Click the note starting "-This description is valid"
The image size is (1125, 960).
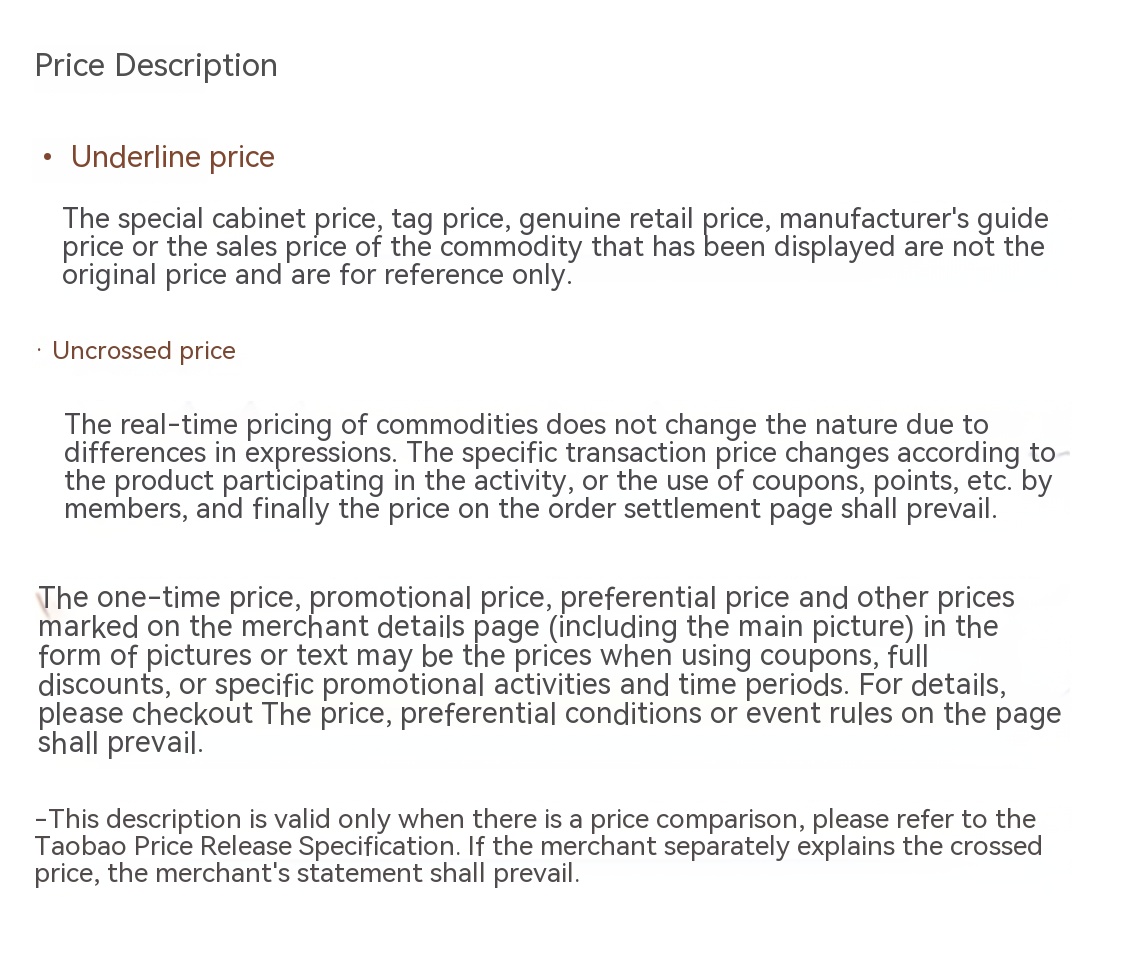click(x=538, y=846)
